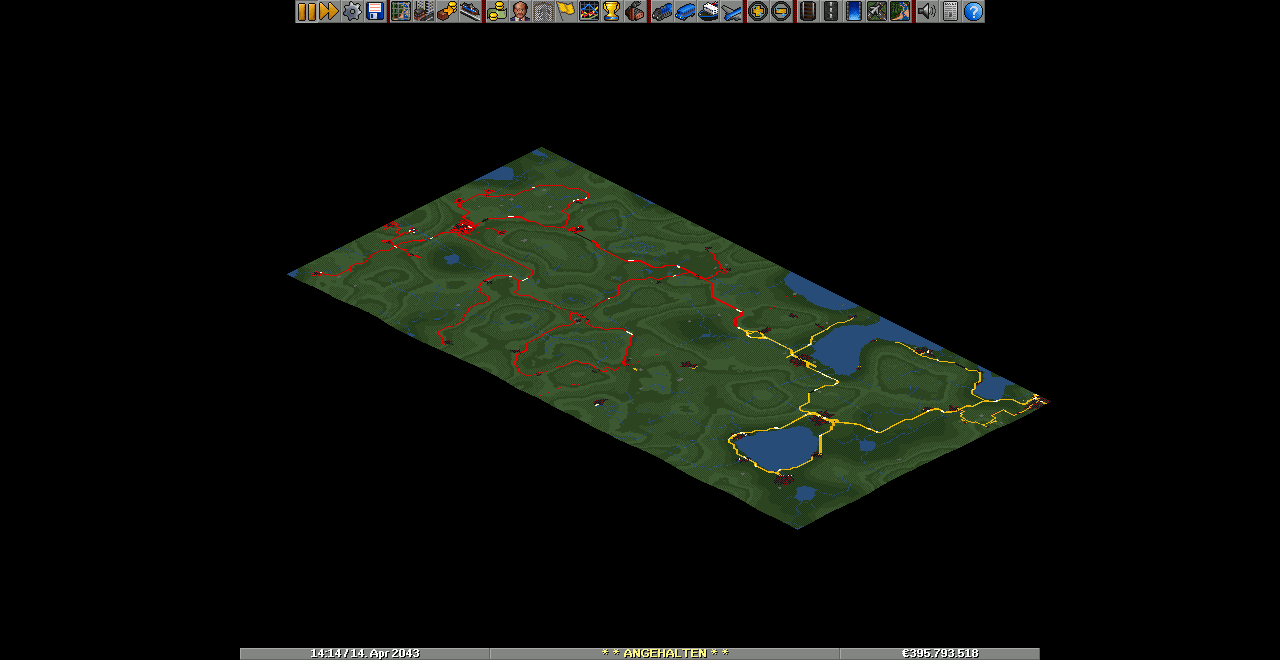Open the world map menu

click(401, 11)
